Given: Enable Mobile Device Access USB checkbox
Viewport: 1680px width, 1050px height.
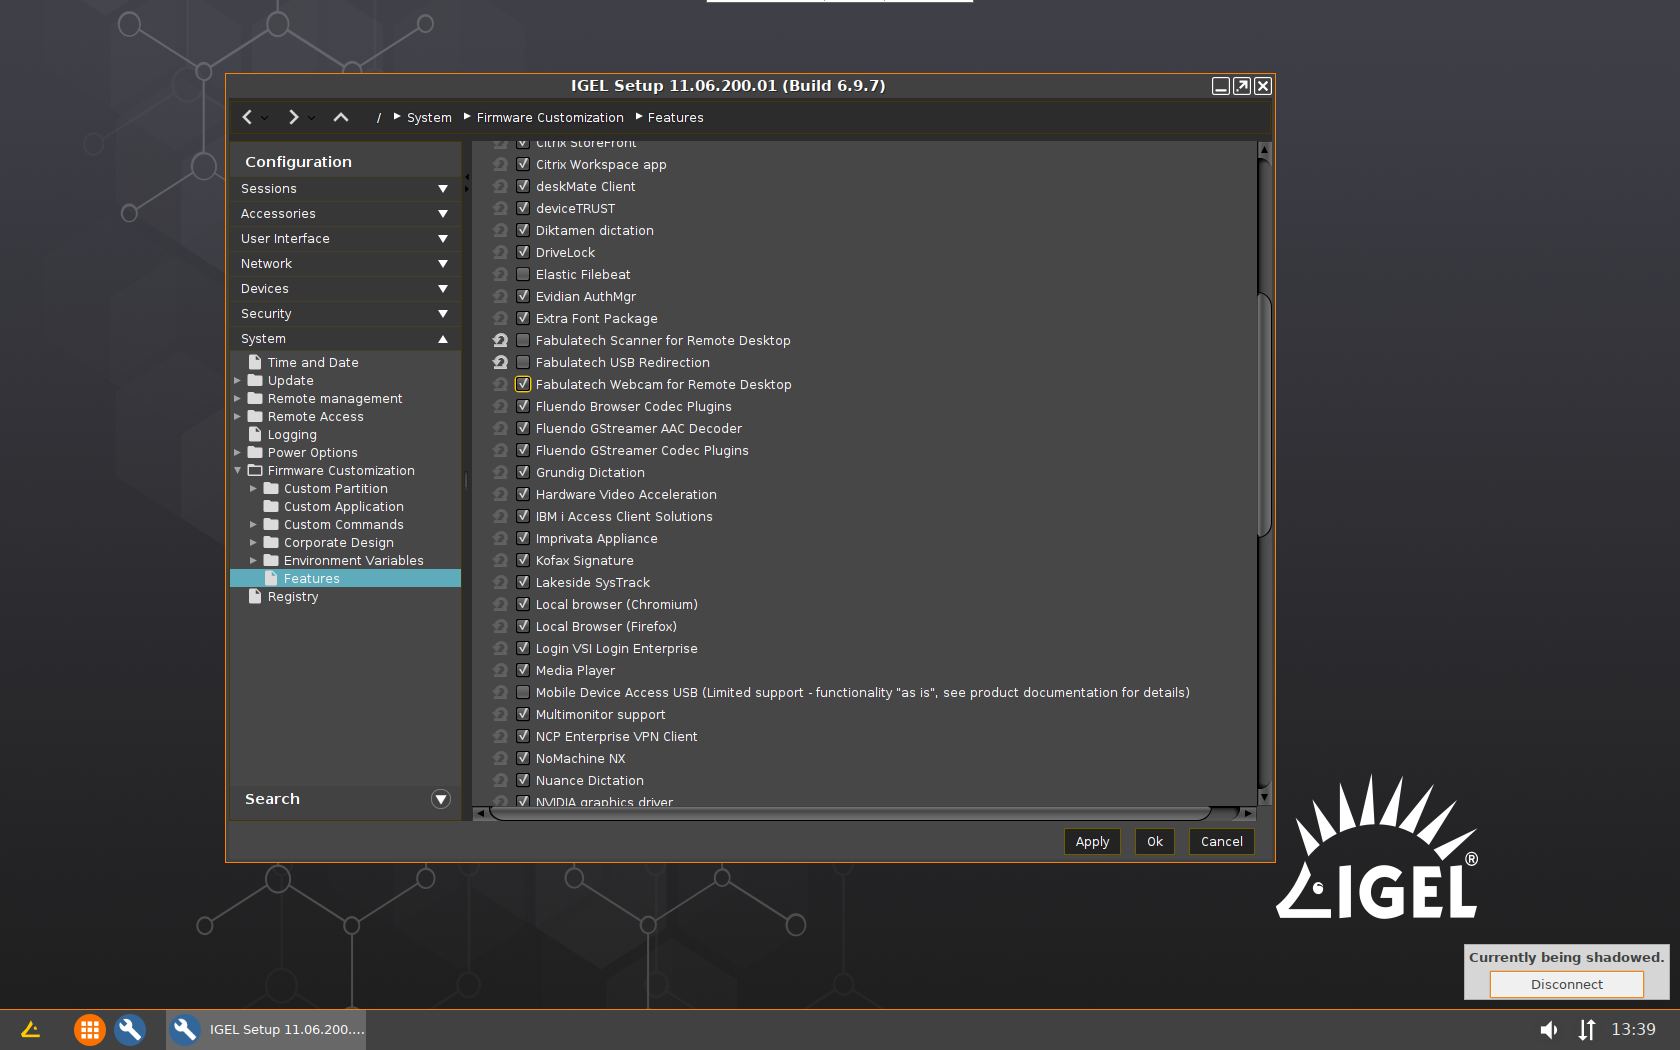Looking at the screenshot, I should (523, 692).
